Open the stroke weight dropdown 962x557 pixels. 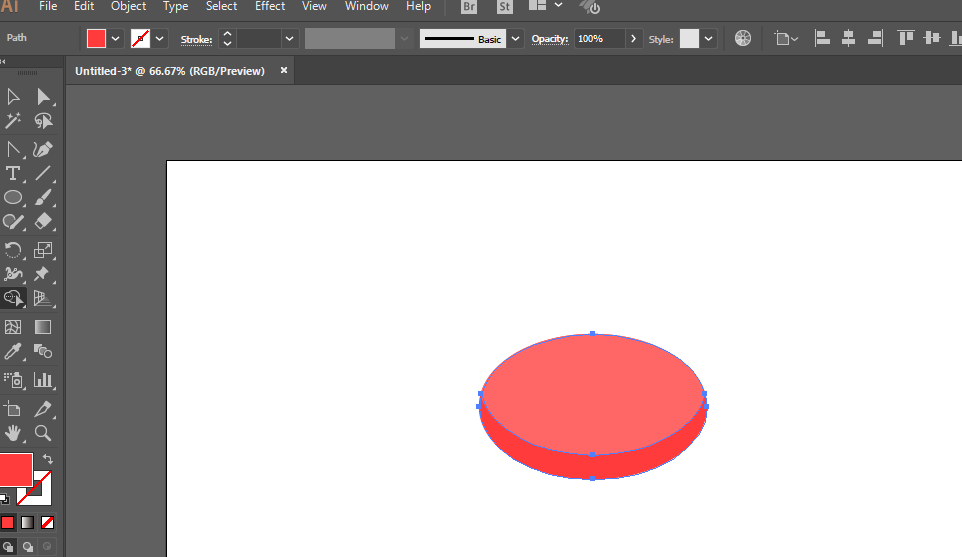coord(290,39)
